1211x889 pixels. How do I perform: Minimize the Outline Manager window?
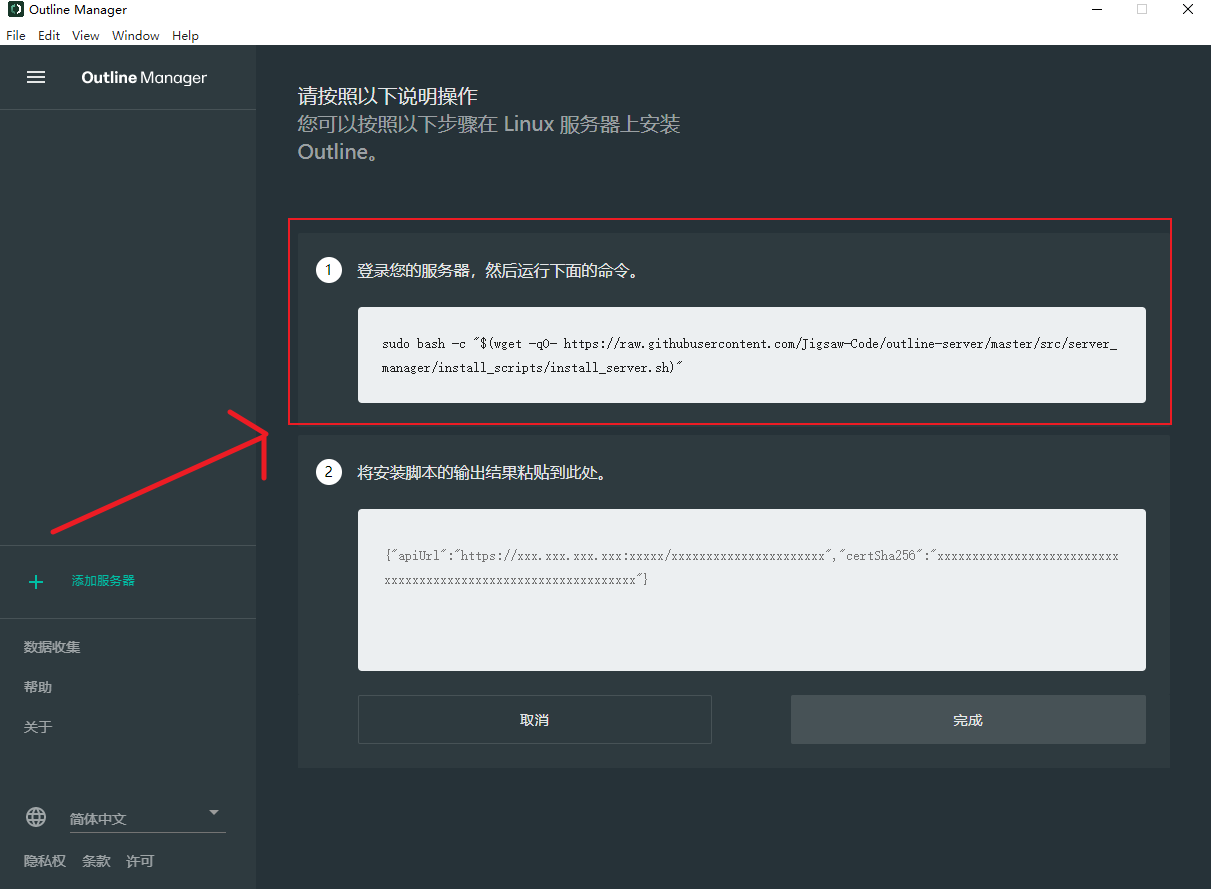[x=1096, y=10]
